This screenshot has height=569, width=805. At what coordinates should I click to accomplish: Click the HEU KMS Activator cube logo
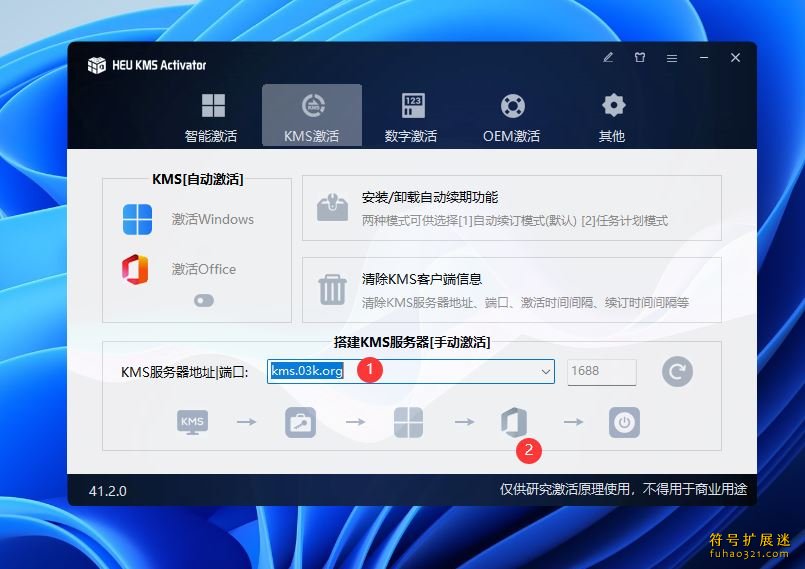97,65
